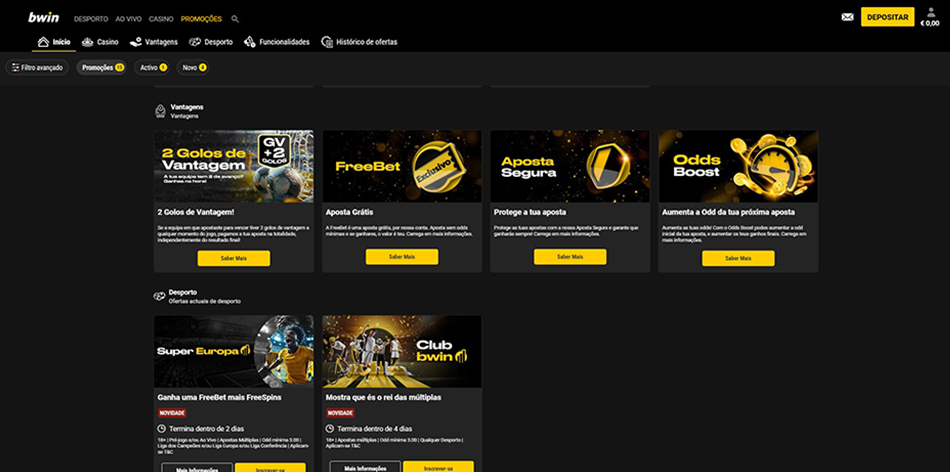950x472 pixels.
Task: Click the Vantagens hand icon
Action: coord(136,42)
